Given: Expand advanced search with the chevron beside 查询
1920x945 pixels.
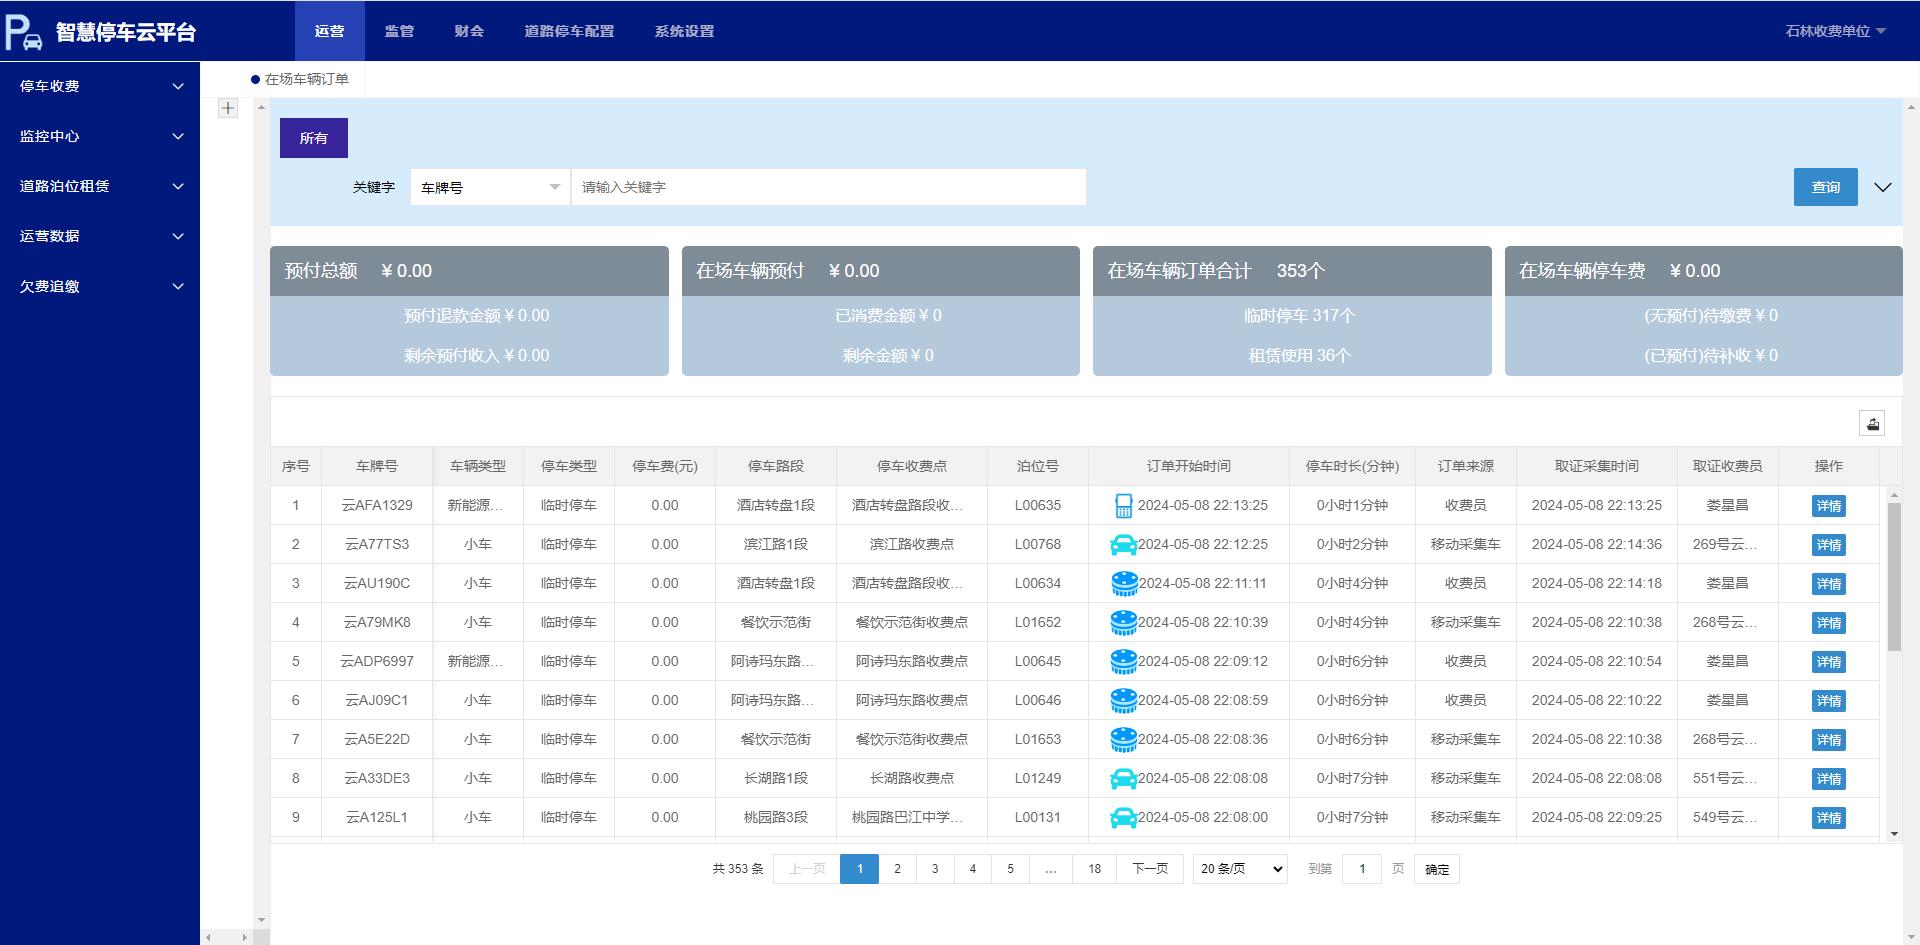Looking at the screenshot, I should pyautogui.click(x=1882, y=187).
